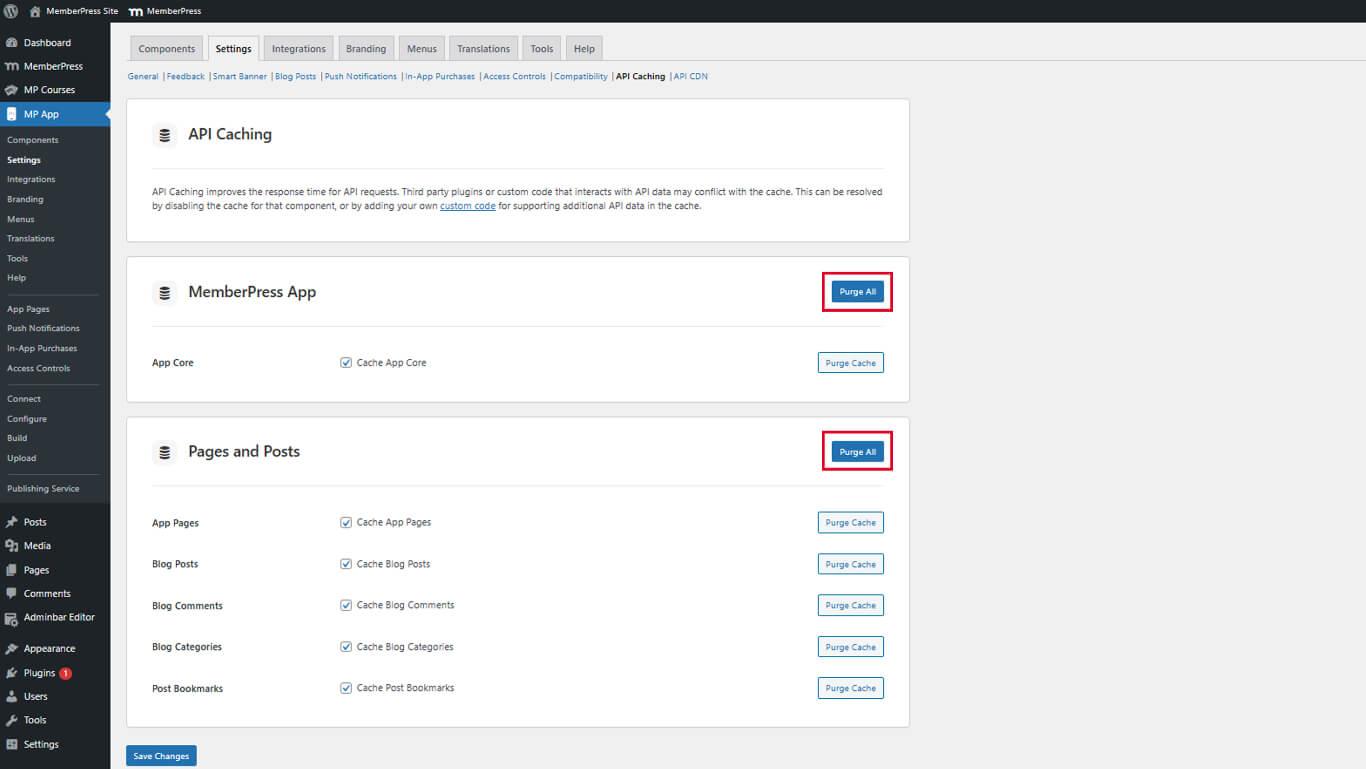
Task: Expand the Plugins menu in the sidebar
Action: point(37,672)
